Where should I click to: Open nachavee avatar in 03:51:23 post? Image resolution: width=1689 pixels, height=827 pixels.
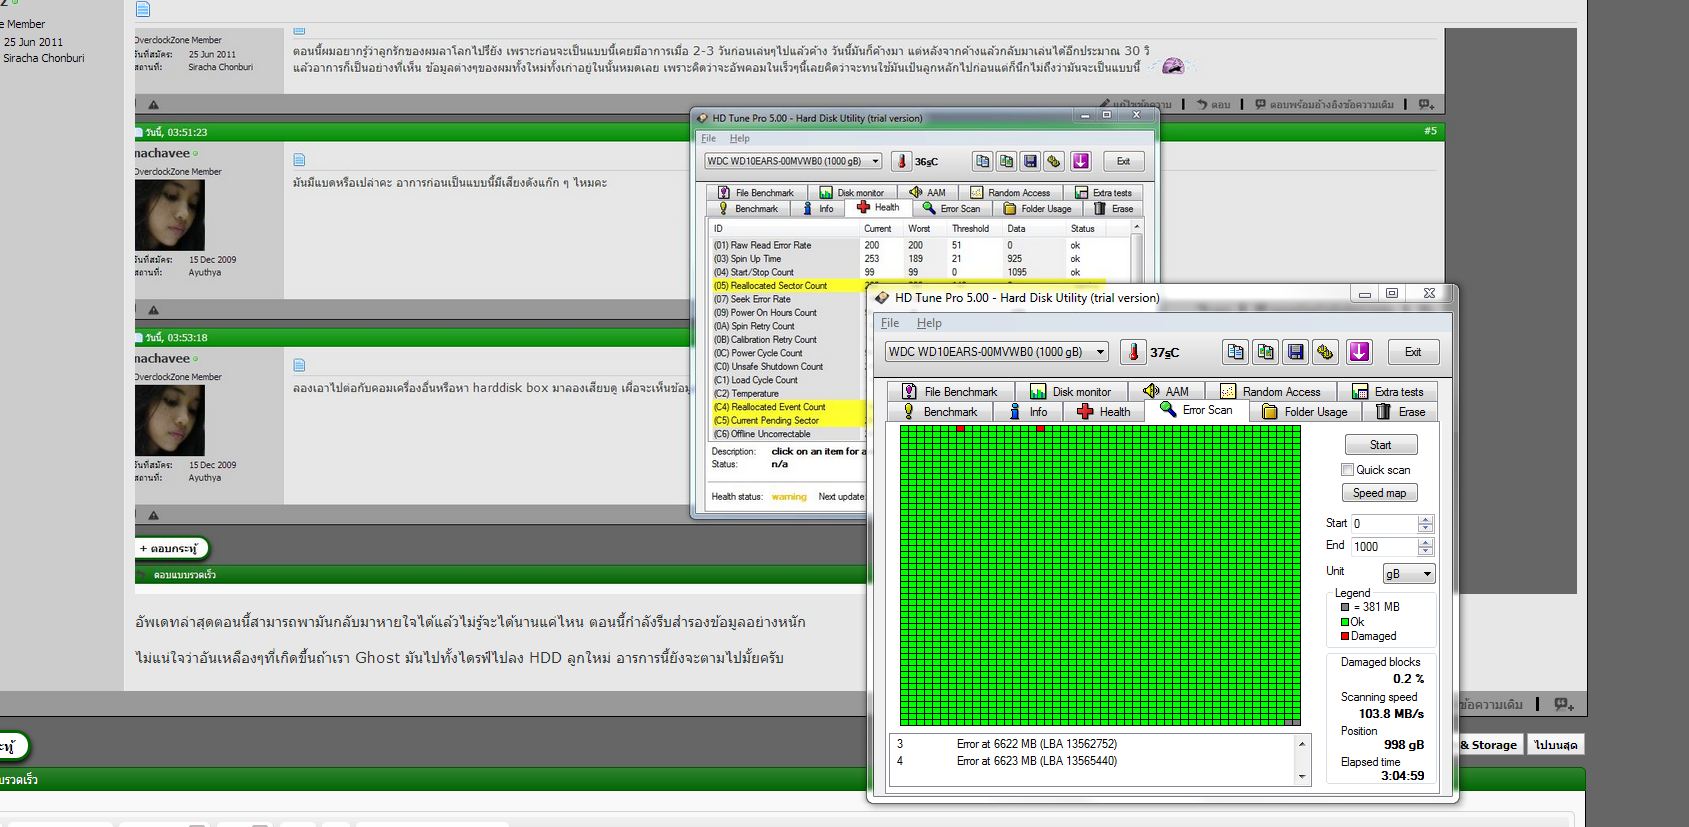click(170, 215)
